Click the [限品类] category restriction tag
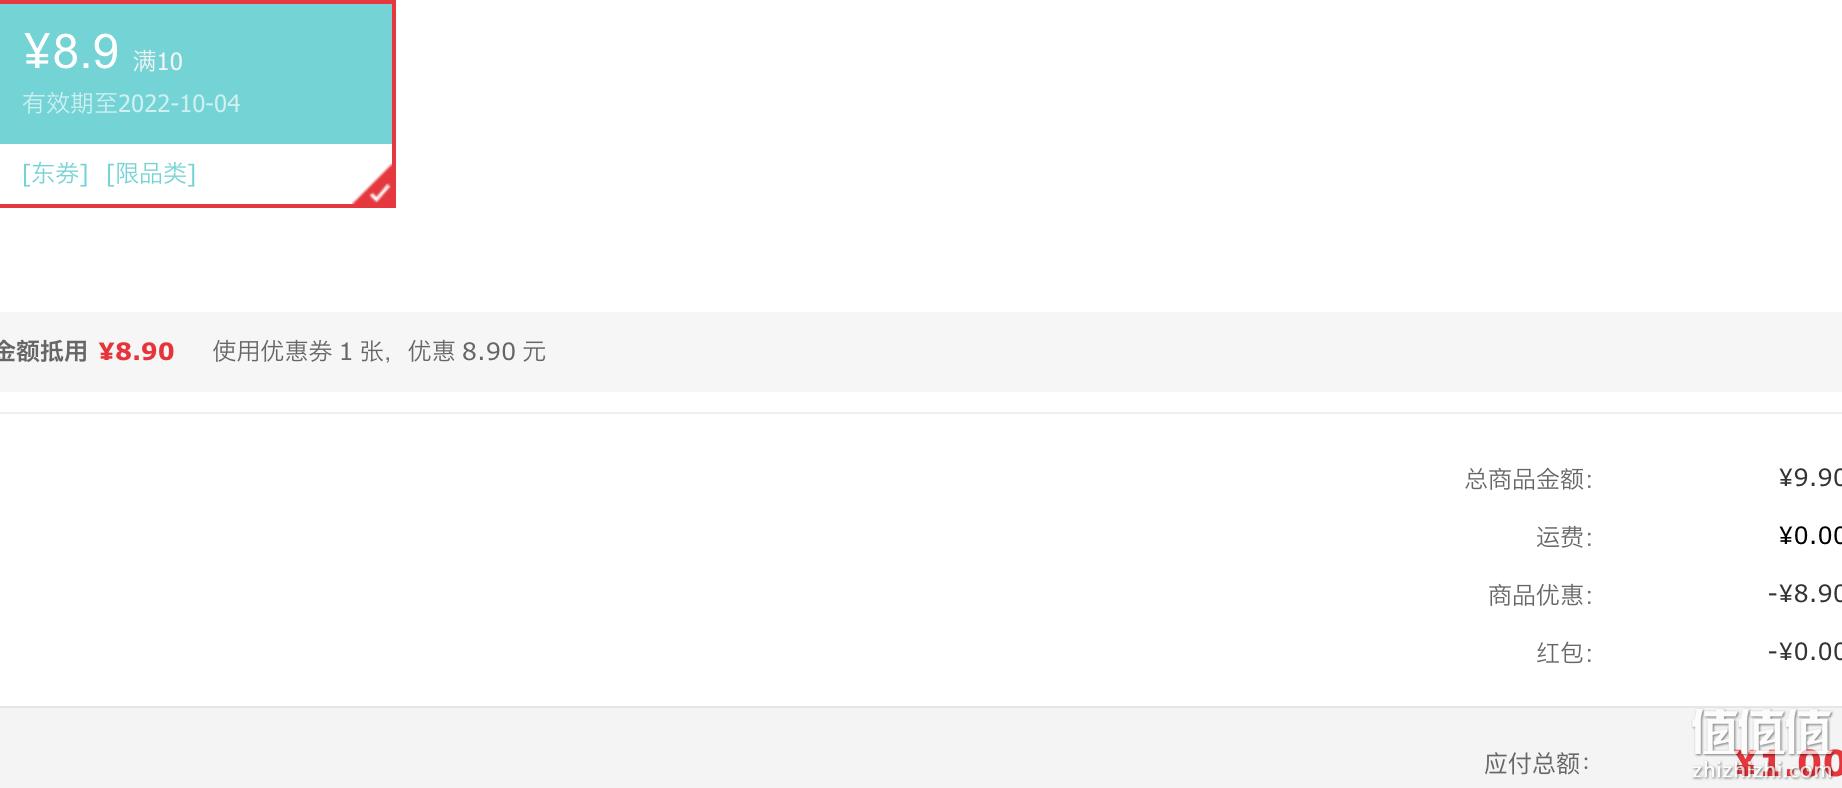 (x=151, y=174)
